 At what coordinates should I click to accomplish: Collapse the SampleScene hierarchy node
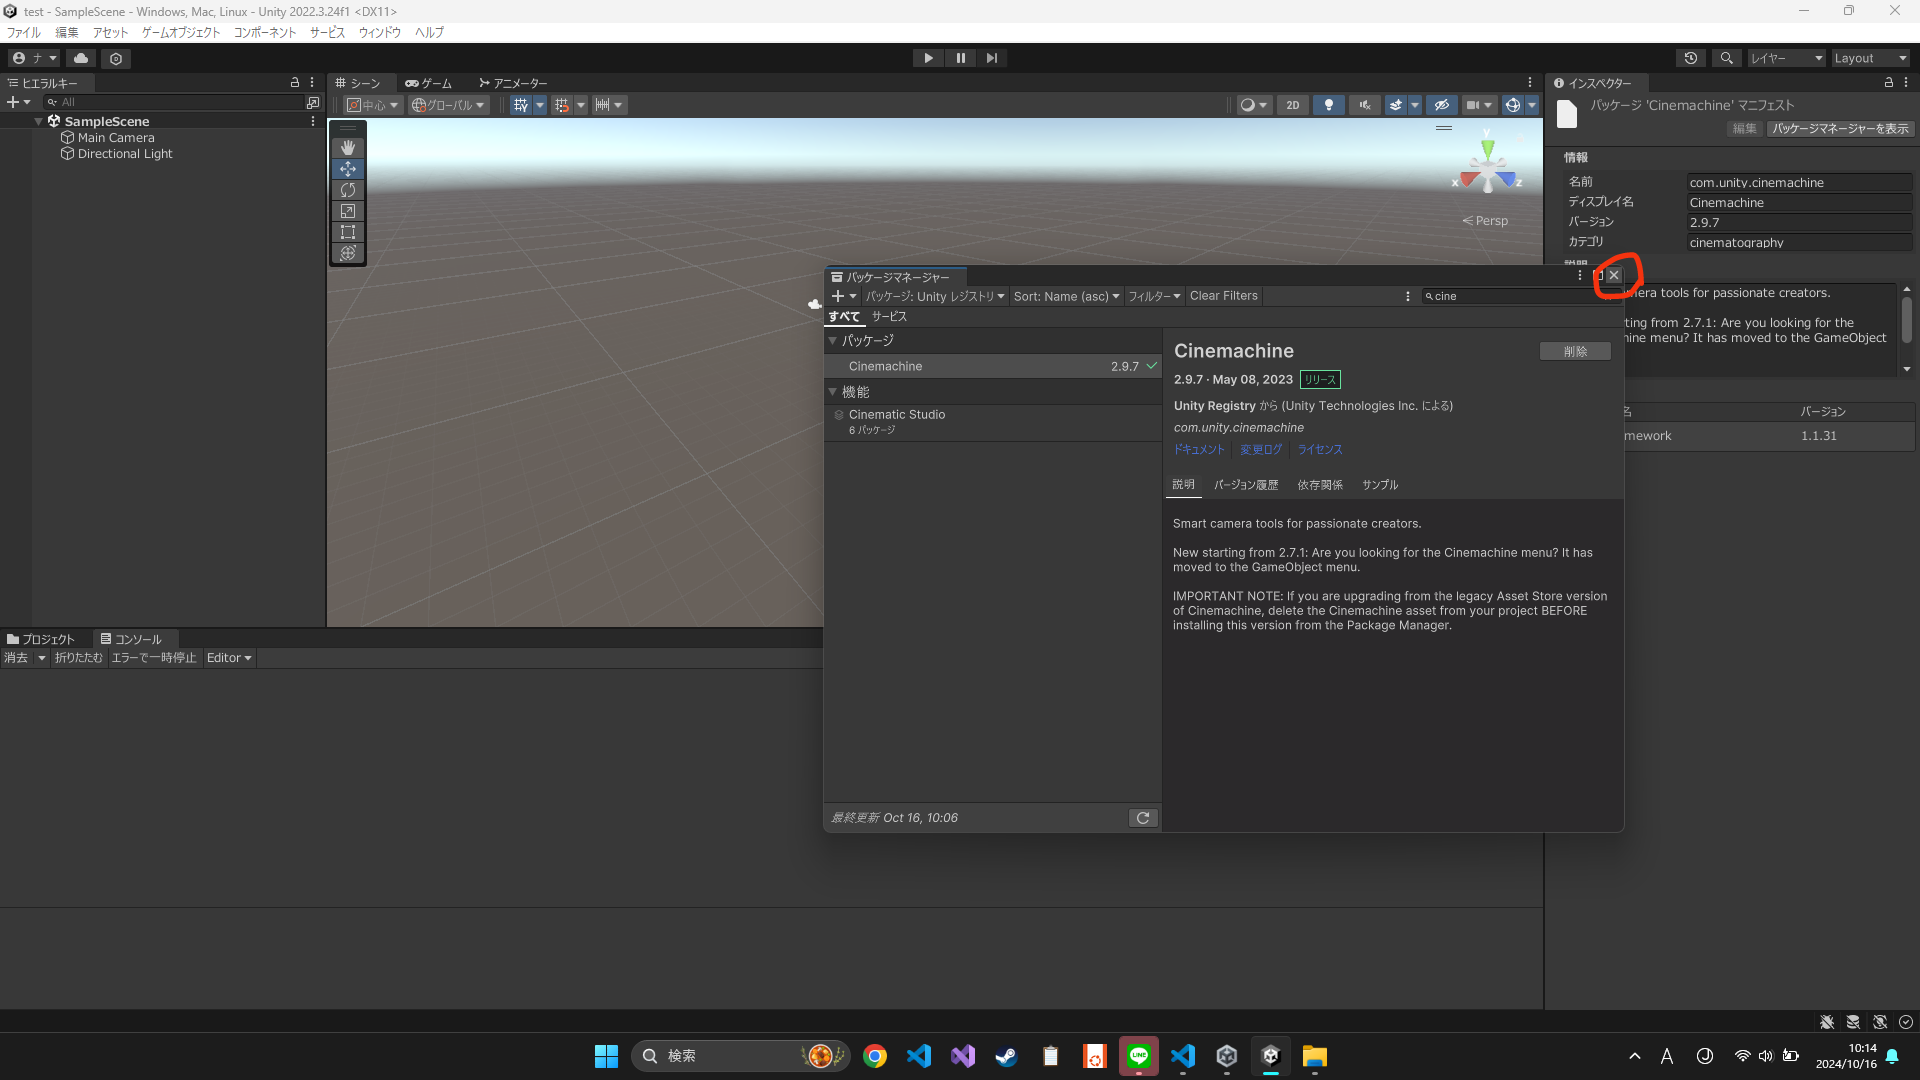tap(39, 121)
